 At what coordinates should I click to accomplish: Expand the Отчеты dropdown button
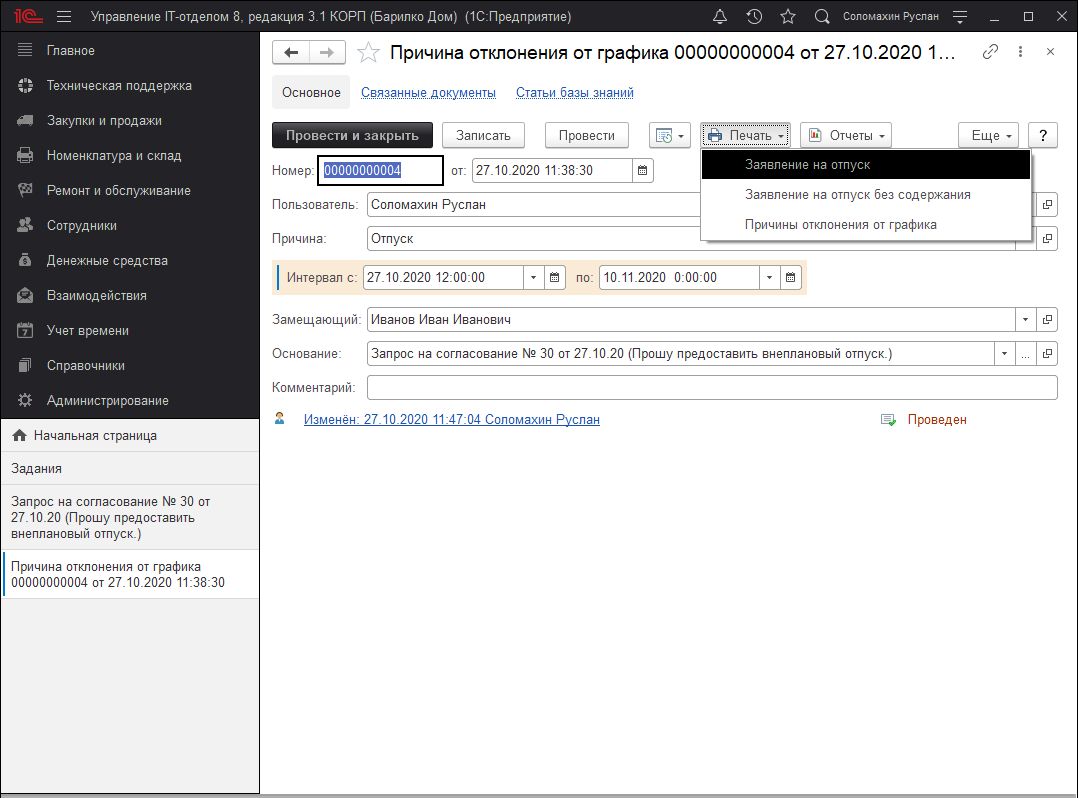[x=845, y=135]
